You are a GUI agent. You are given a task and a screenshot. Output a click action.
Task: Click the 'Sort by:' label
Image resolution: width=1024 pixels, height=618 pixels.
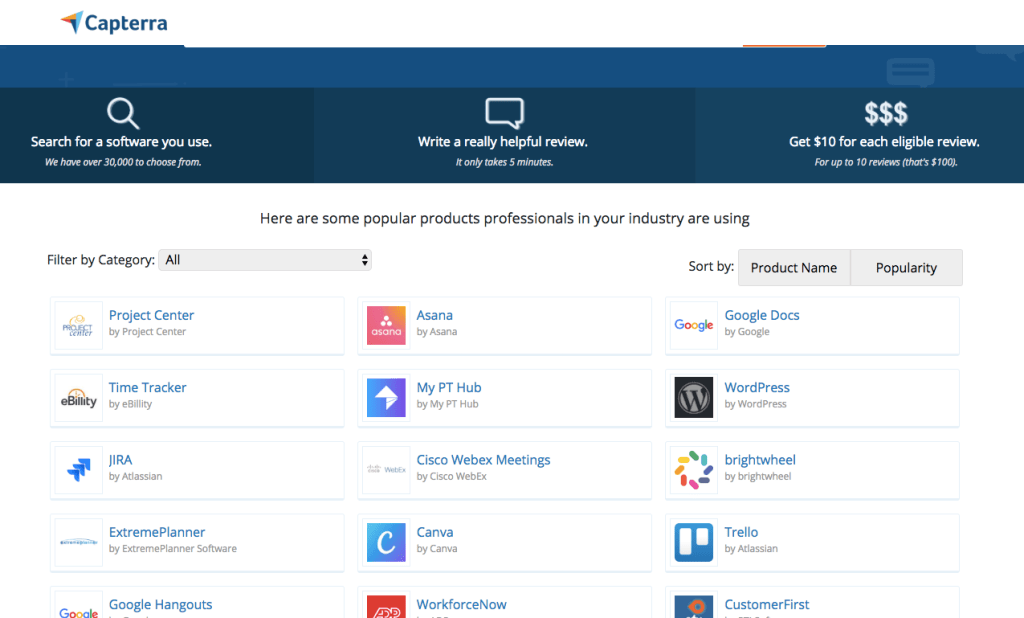tap(711, 267)
